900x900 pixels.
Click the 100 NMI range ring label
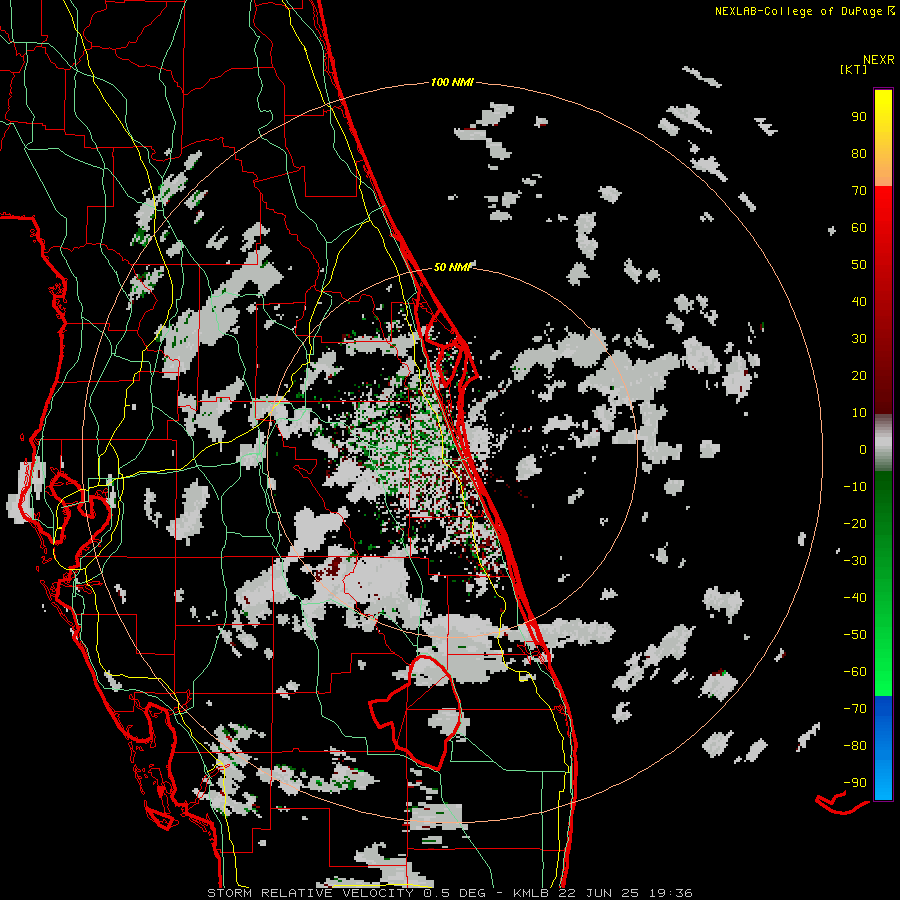pos(452,83)
